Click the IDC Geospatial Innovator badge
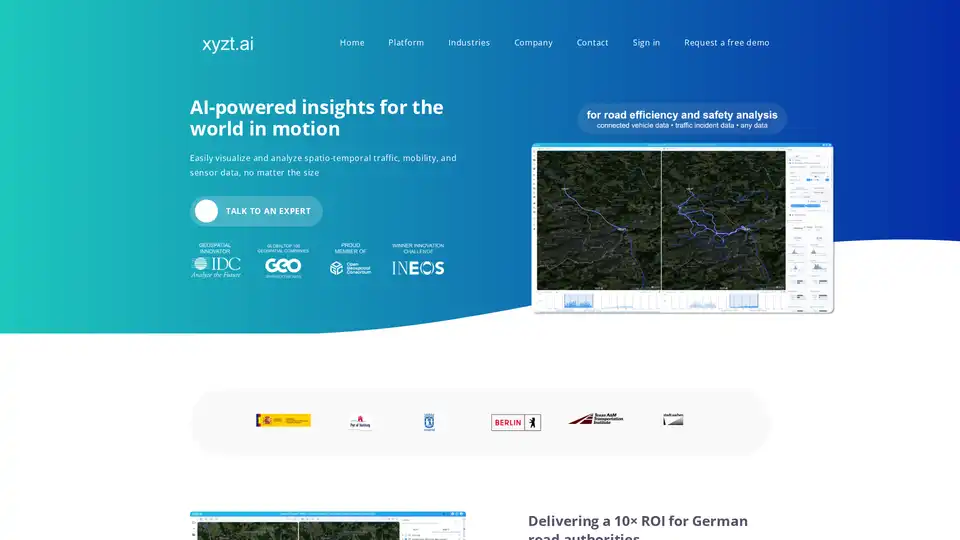Viewport: 960px width, 540px height. 216,262
